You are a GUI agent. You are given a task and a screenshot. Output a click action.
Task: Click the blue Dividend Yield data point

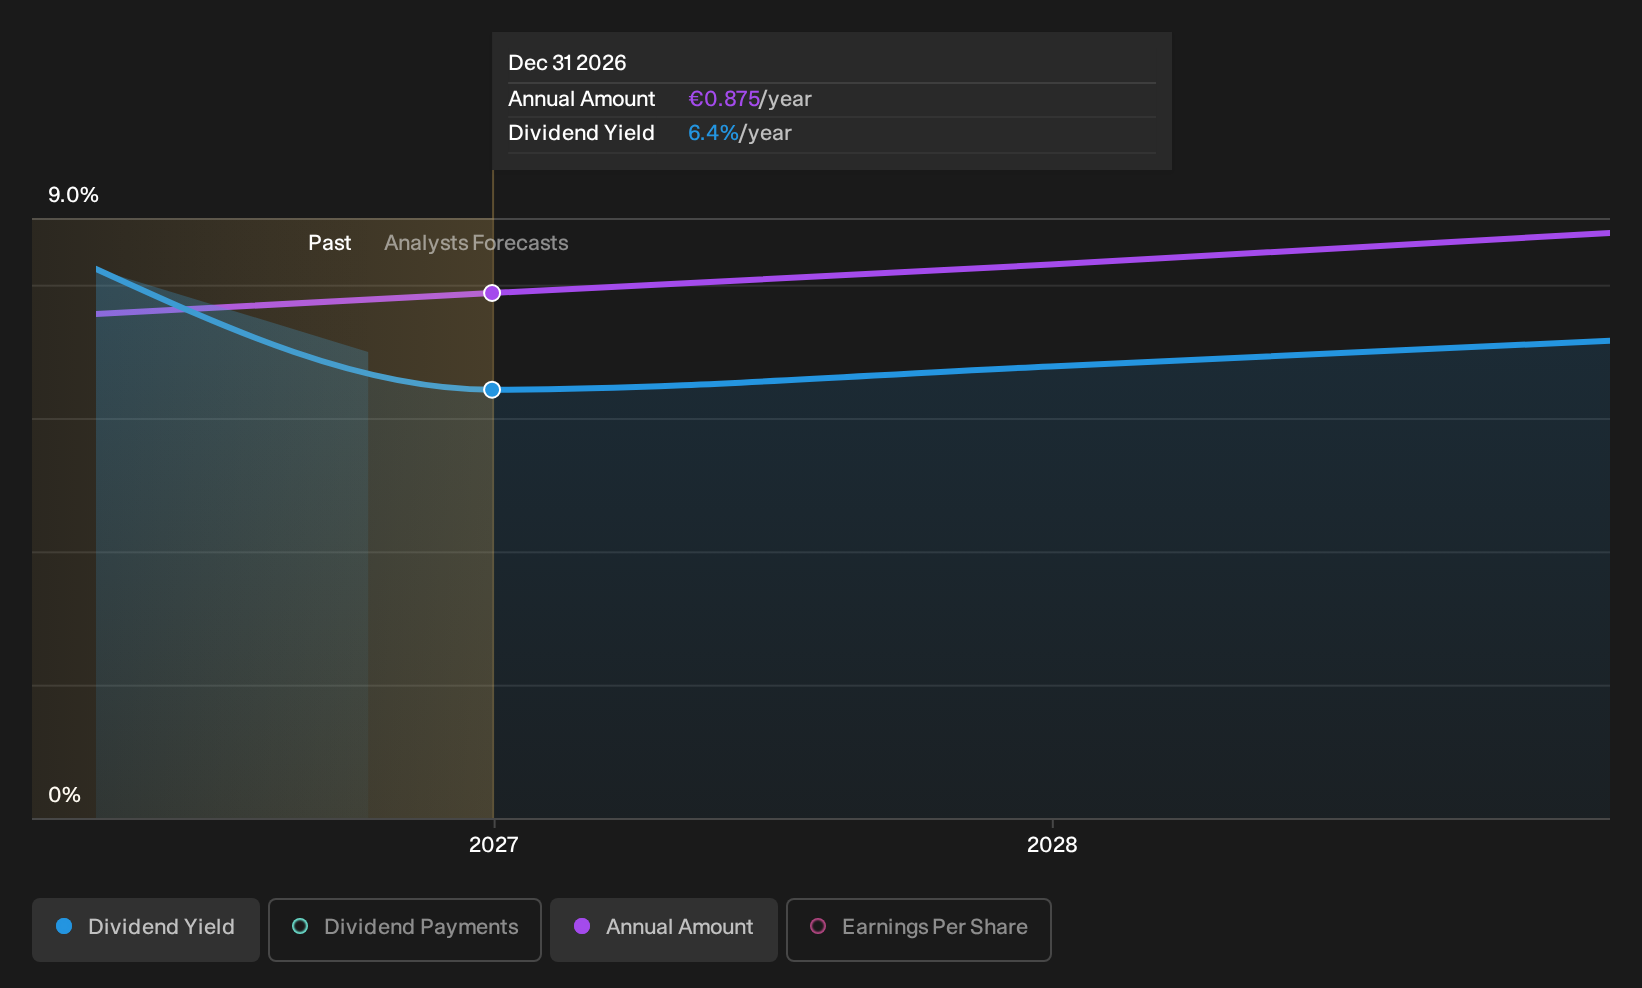[492, 390]
